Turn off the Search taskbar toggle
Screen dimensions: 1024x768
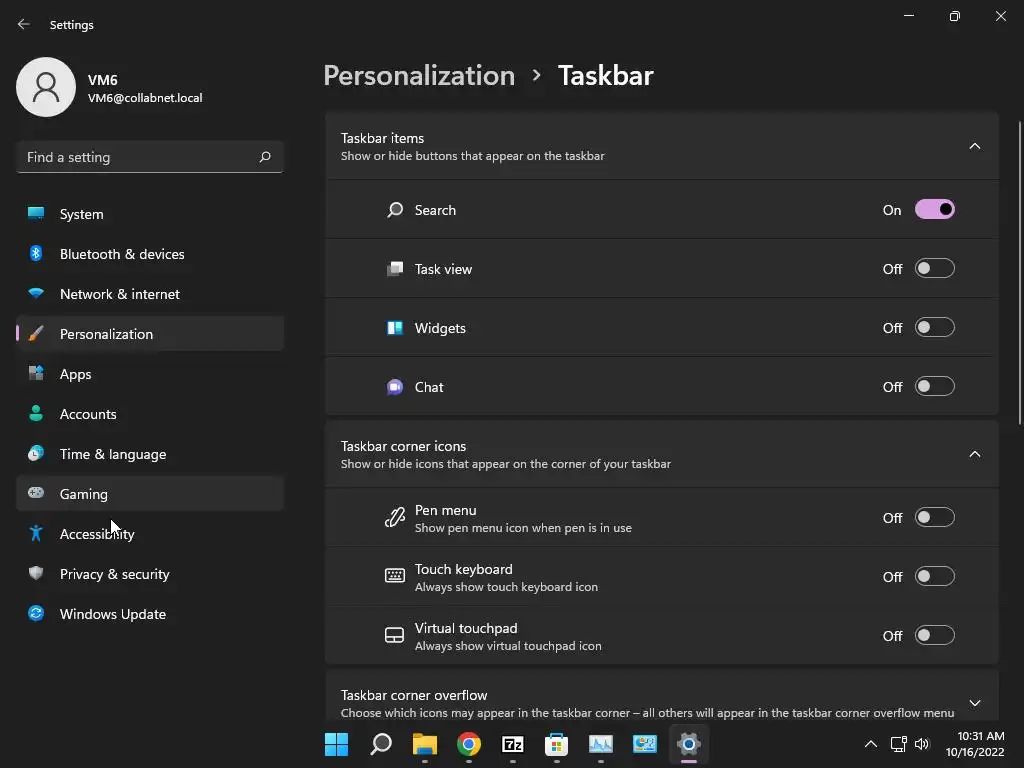[935, 210]
